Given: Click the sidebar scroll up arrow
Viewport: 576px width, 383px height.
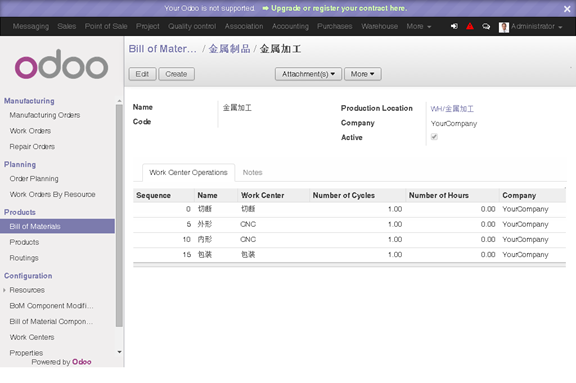Looking at the screenshot, I should [x=119, y=101].
